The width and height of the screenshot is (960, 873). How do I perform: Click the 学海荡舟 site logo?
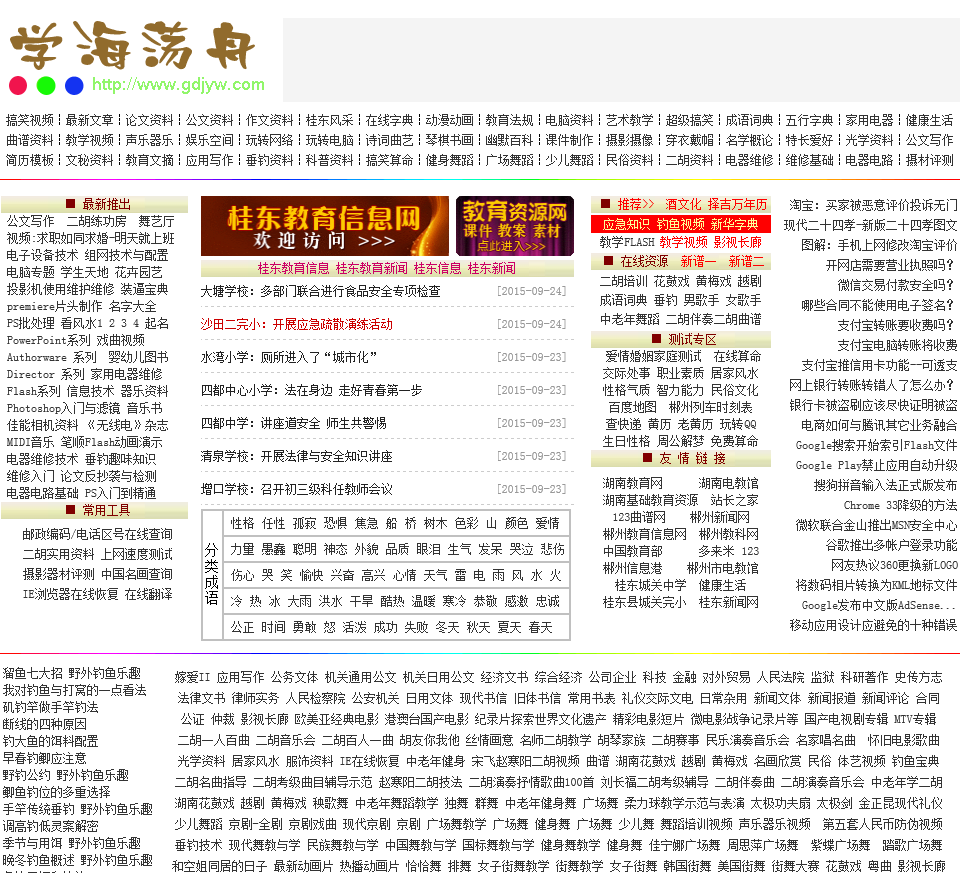[132, 45]
